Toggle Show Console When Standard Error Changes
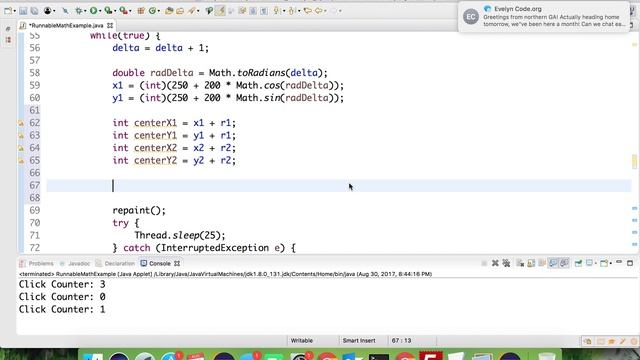This screenshot has width=640, height=360. (x=564, y=263)
